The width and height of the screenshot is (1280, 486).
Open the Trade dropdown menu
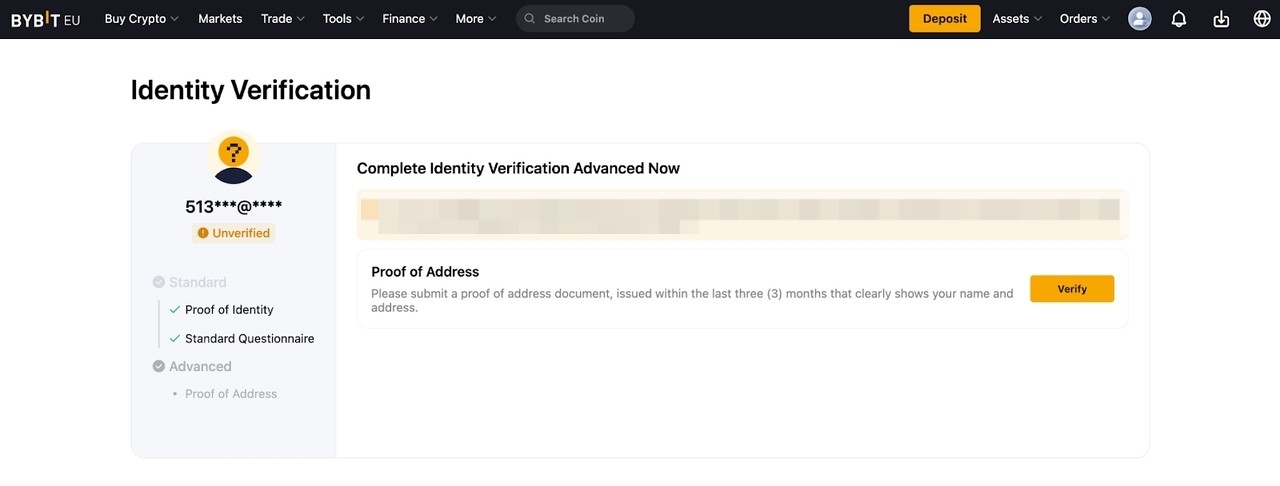click(x=282, y=19)
